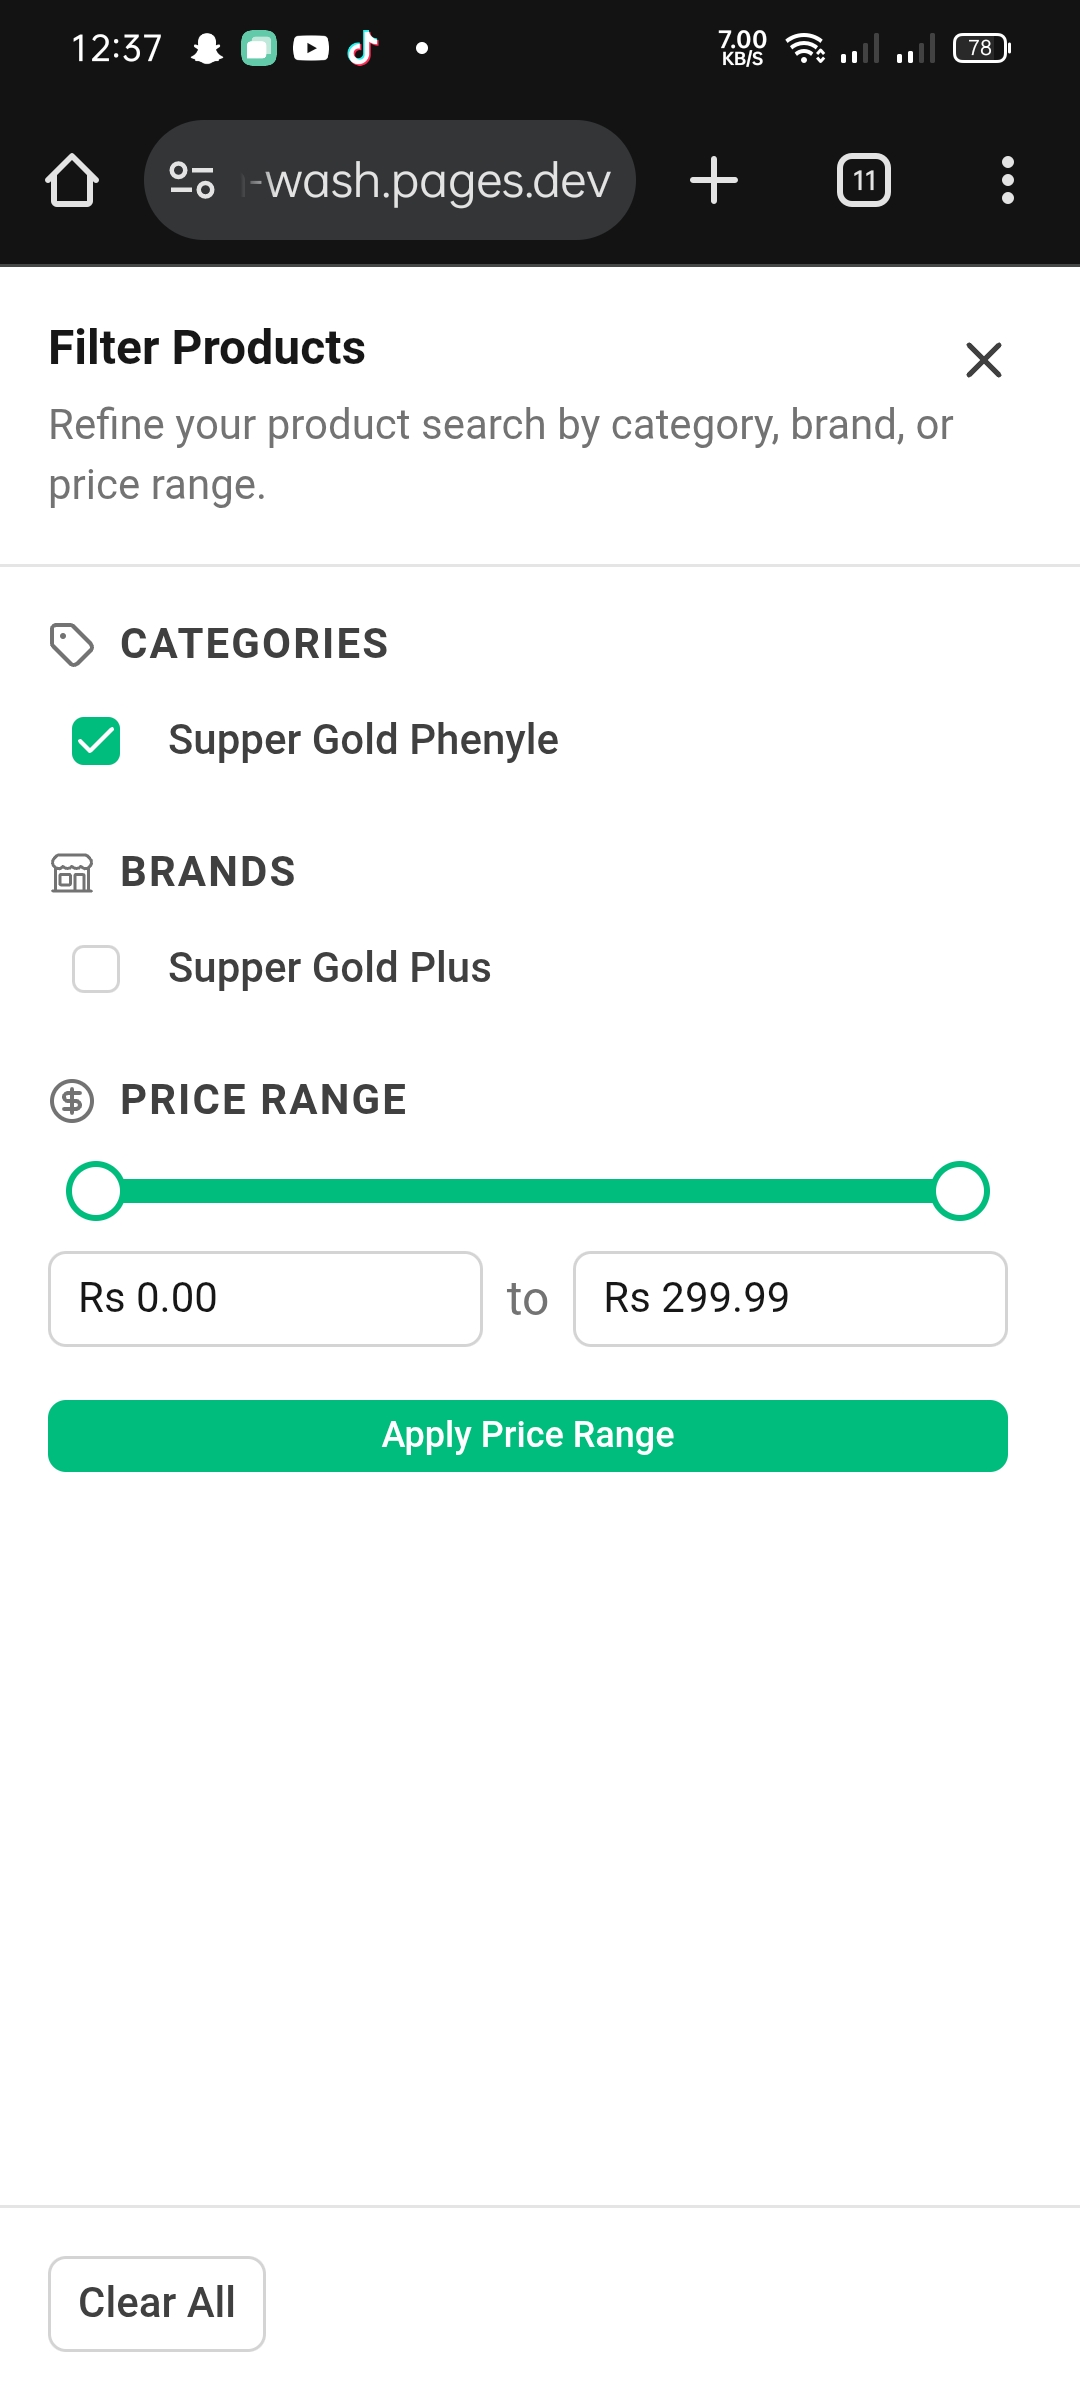Enable the Supper Gold Plus brand filter
1080x2400 pixels.
96,969
